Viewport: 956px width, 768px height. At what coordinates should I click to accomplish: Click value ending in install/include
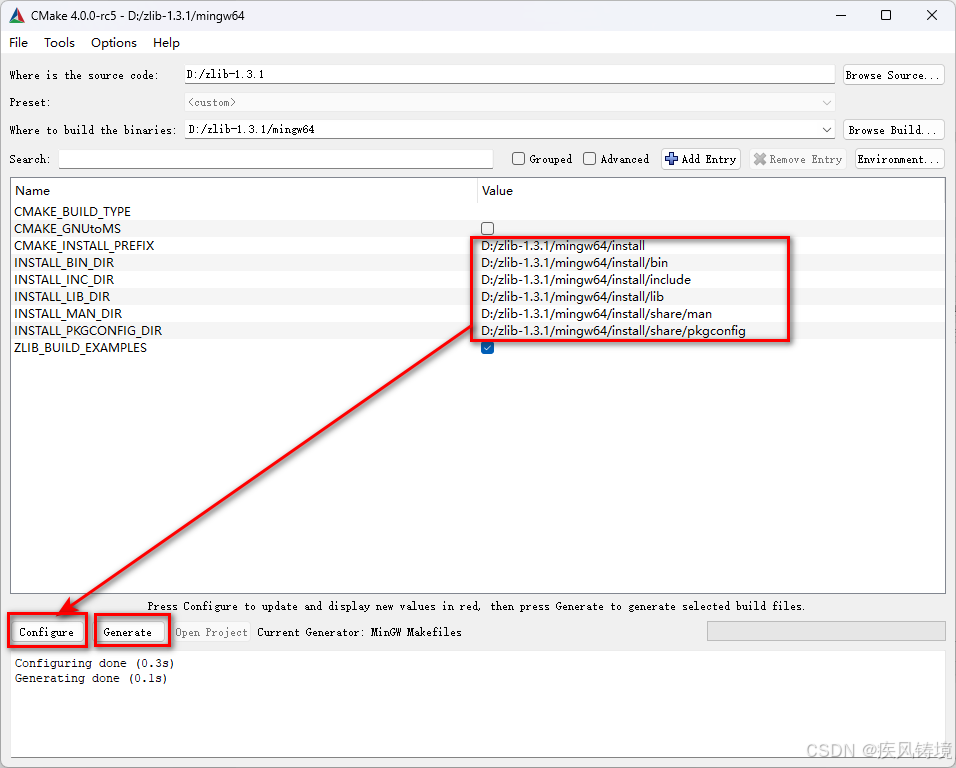586,280
